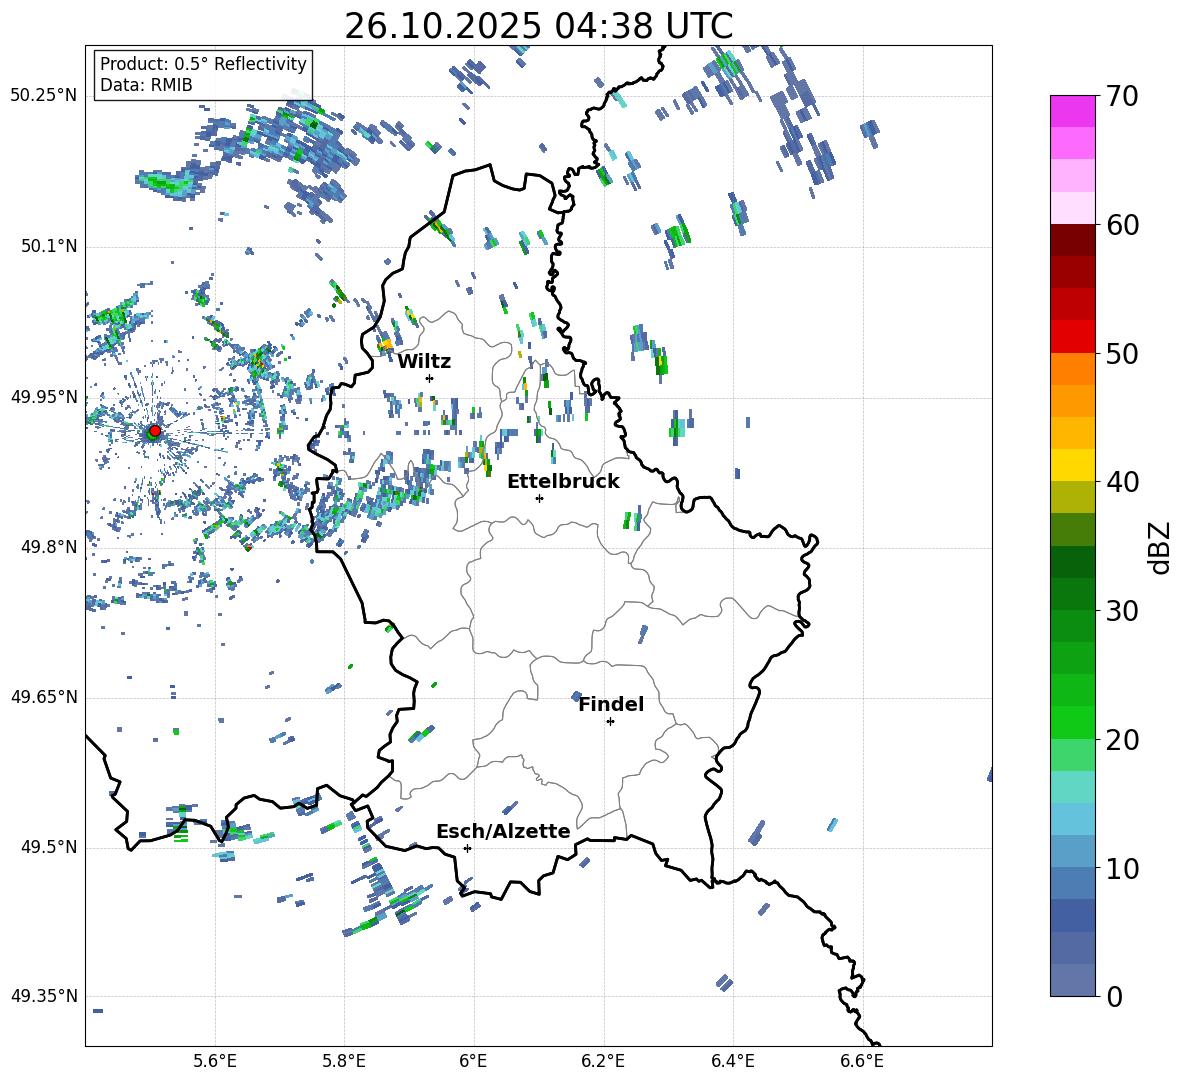
Task: Click the dBZ colorbar axis label
Action: (1159, 547)
